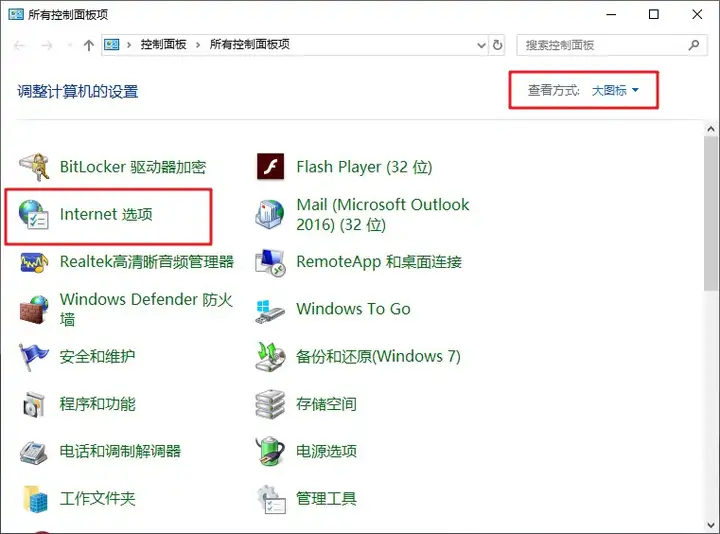Open 安全和维护 link
This screenshot has height=534, width=720.
(x=97, y=357)
